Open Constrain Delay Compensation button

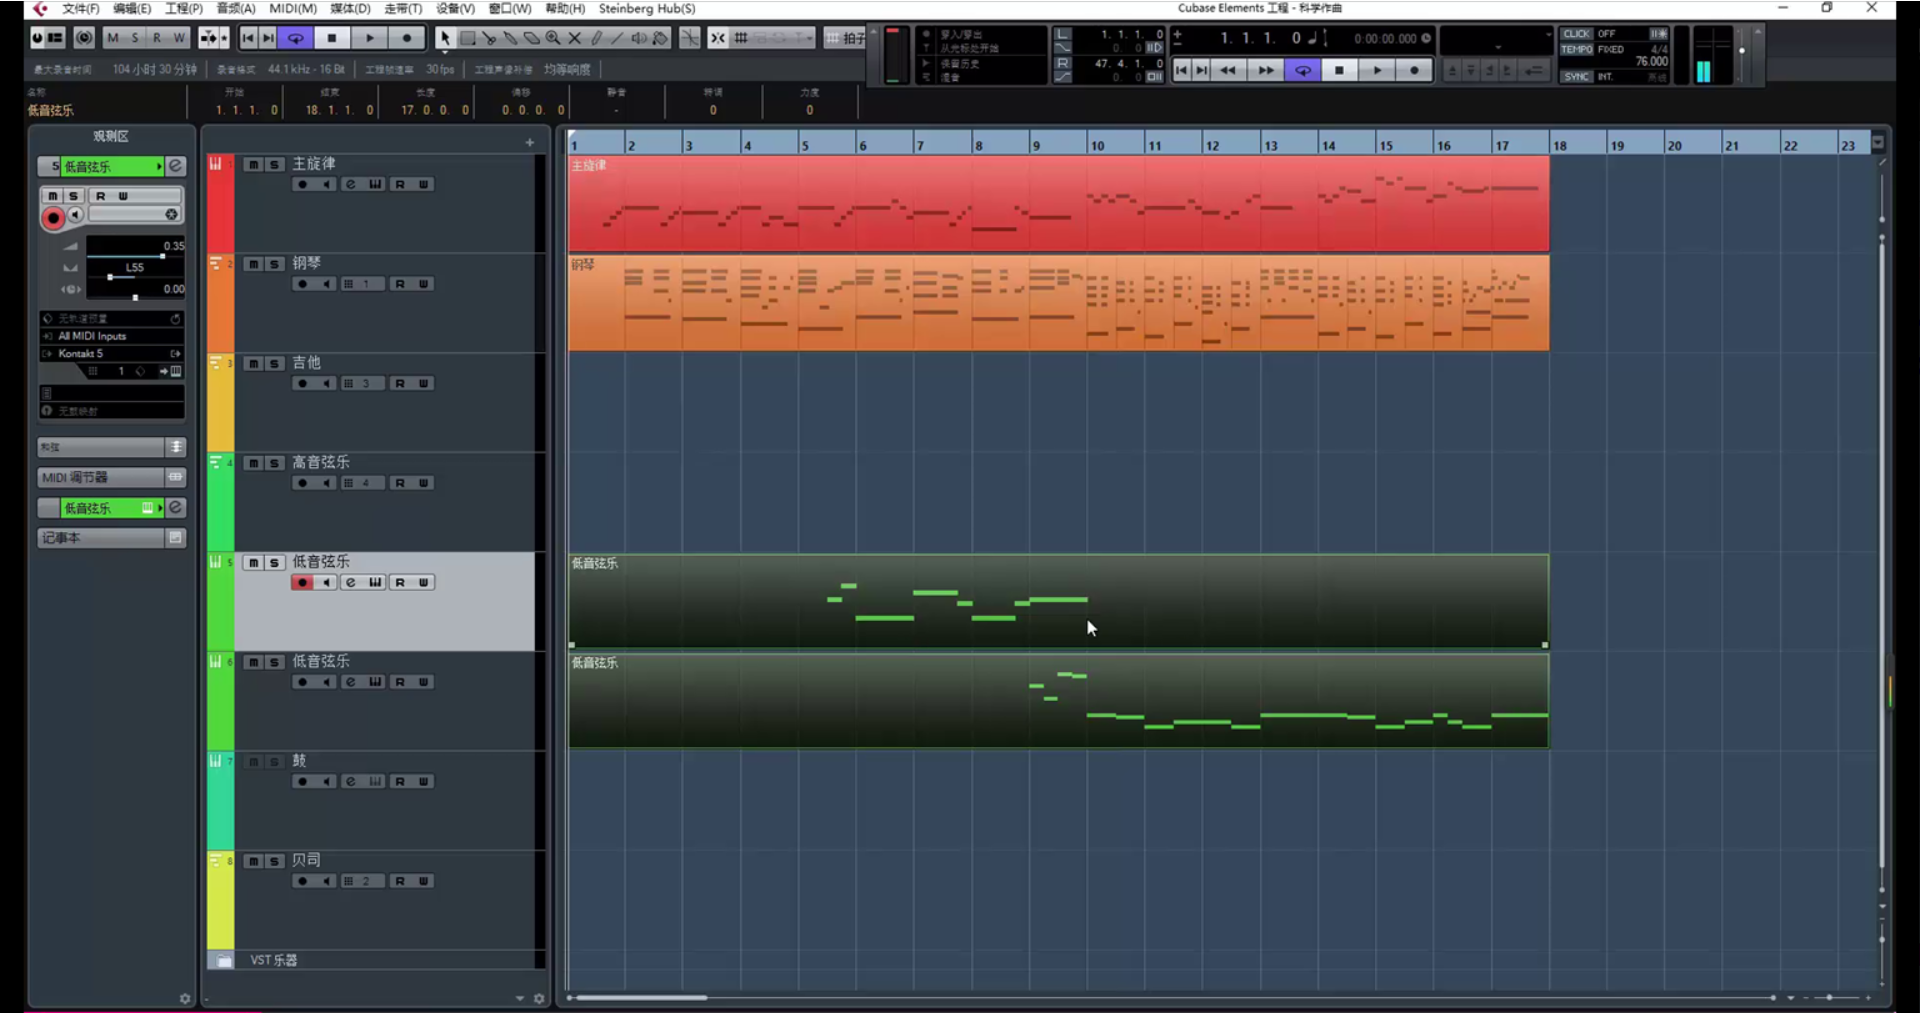point(84,38)
